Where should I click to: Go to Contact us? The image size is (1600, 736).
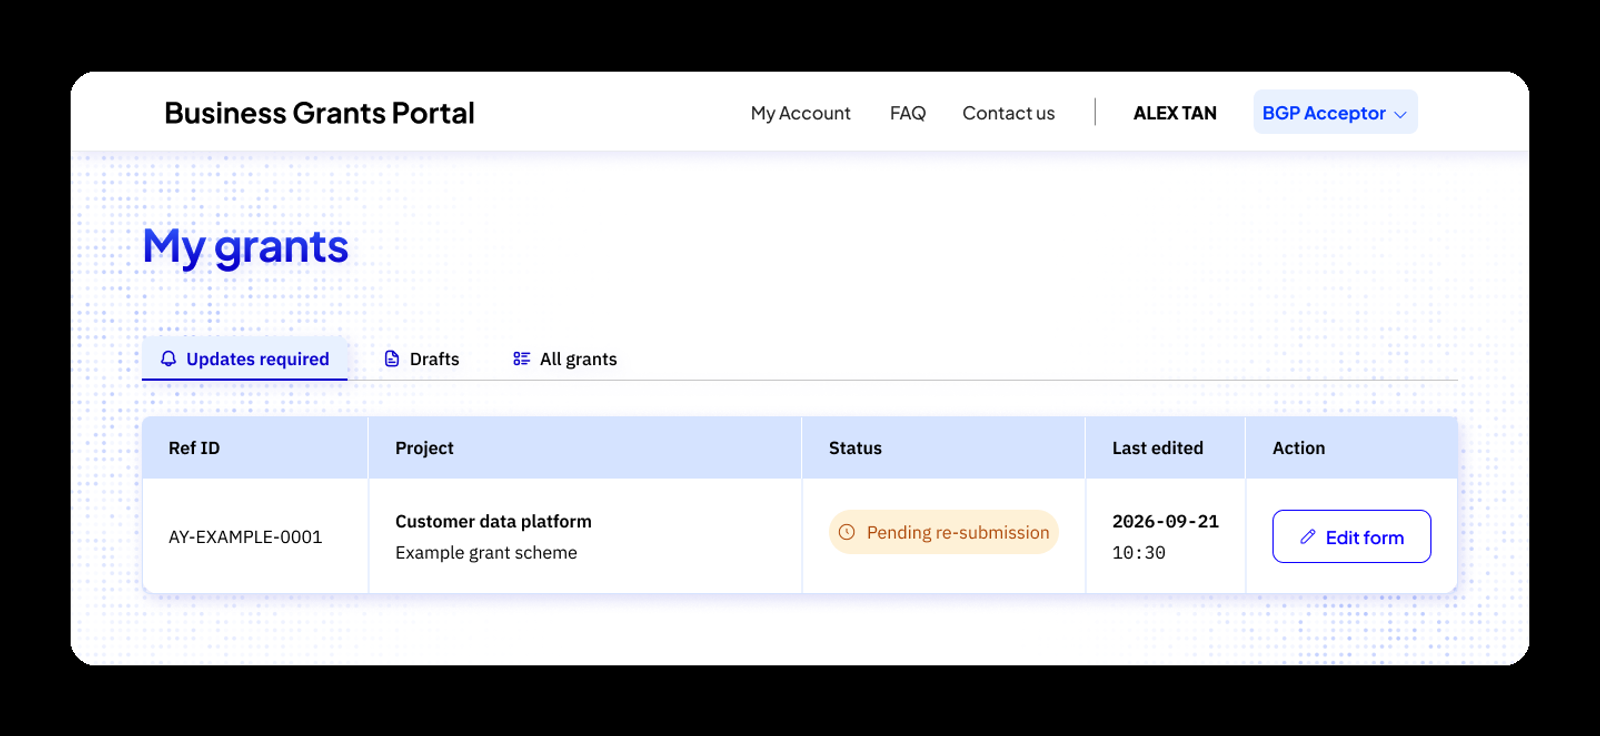tap(1008, 113)
